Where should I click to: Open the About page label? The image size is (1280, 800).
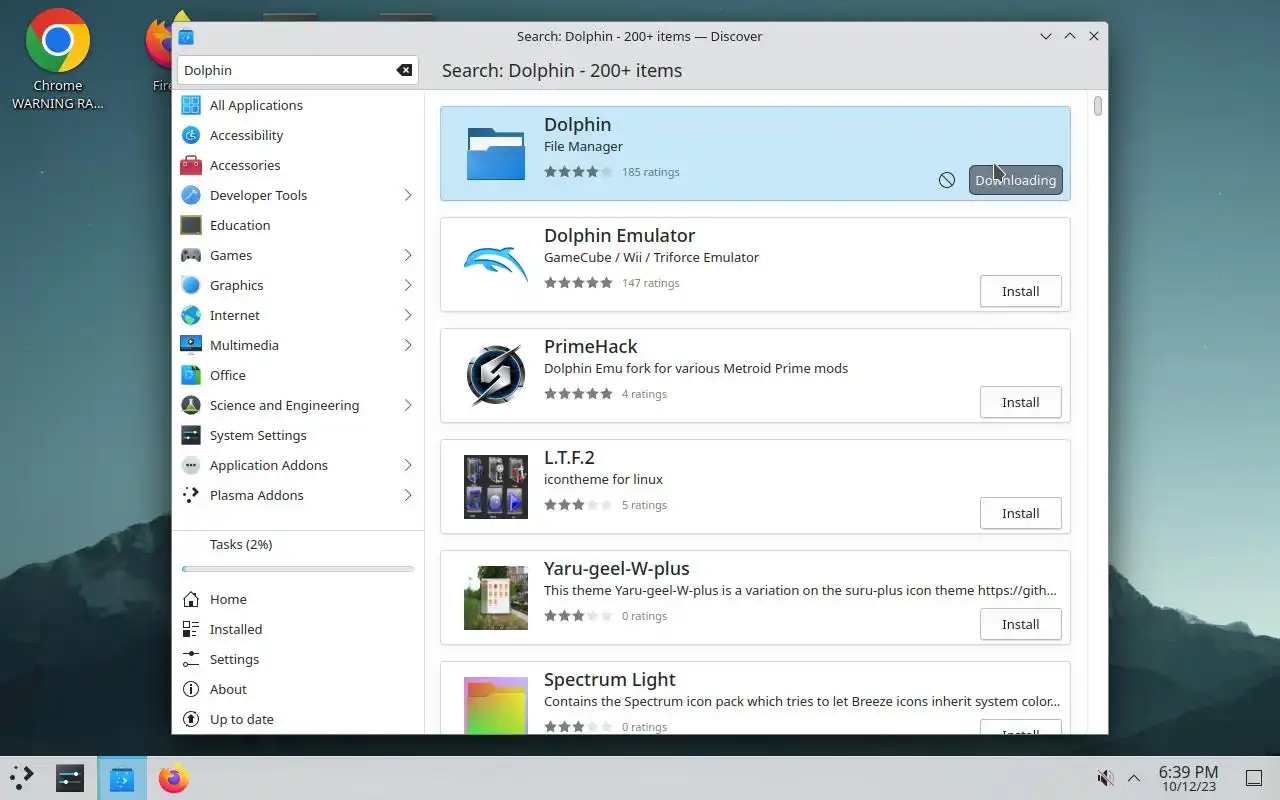(x=228, y=689)
